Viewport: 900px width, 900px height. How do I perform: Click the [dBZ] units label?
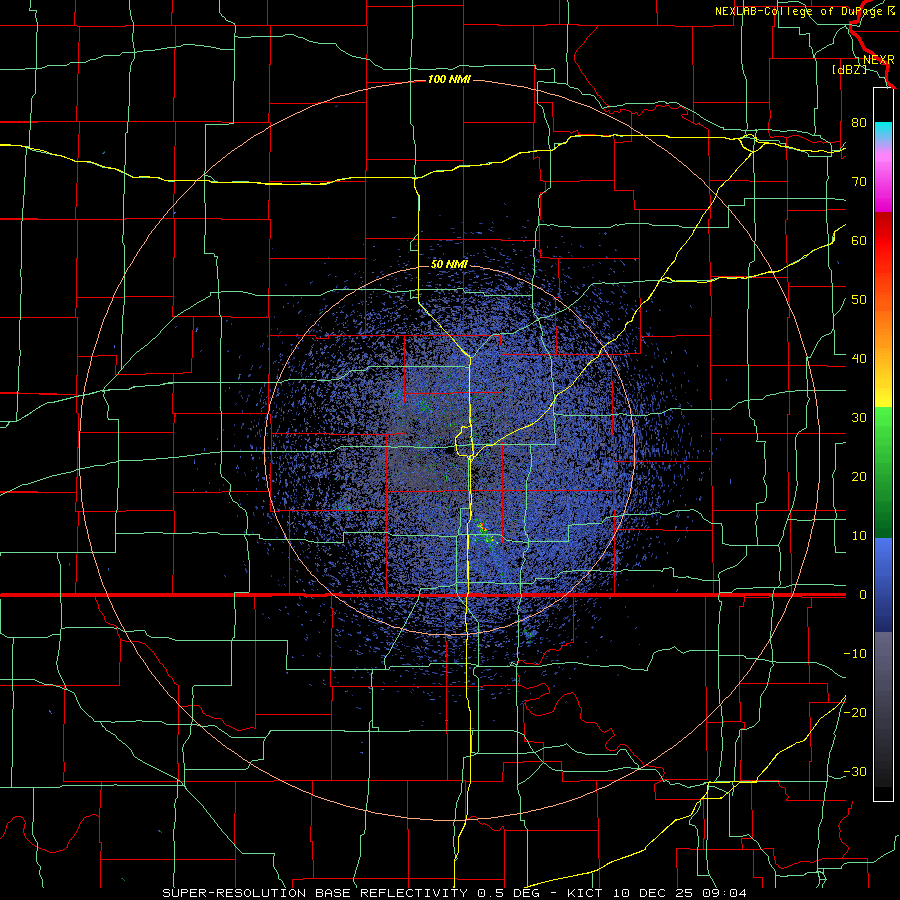pyautogui.click(x=849, y=69)
